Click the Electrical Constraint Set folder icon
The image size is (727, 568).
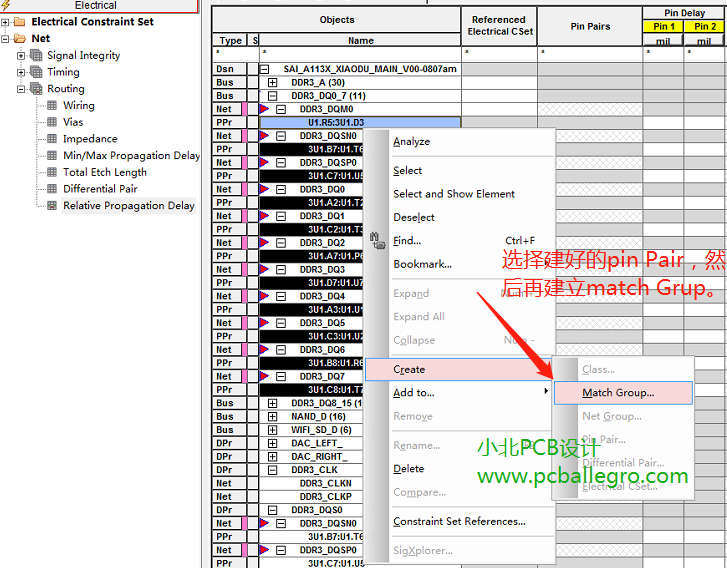point(20,22)
